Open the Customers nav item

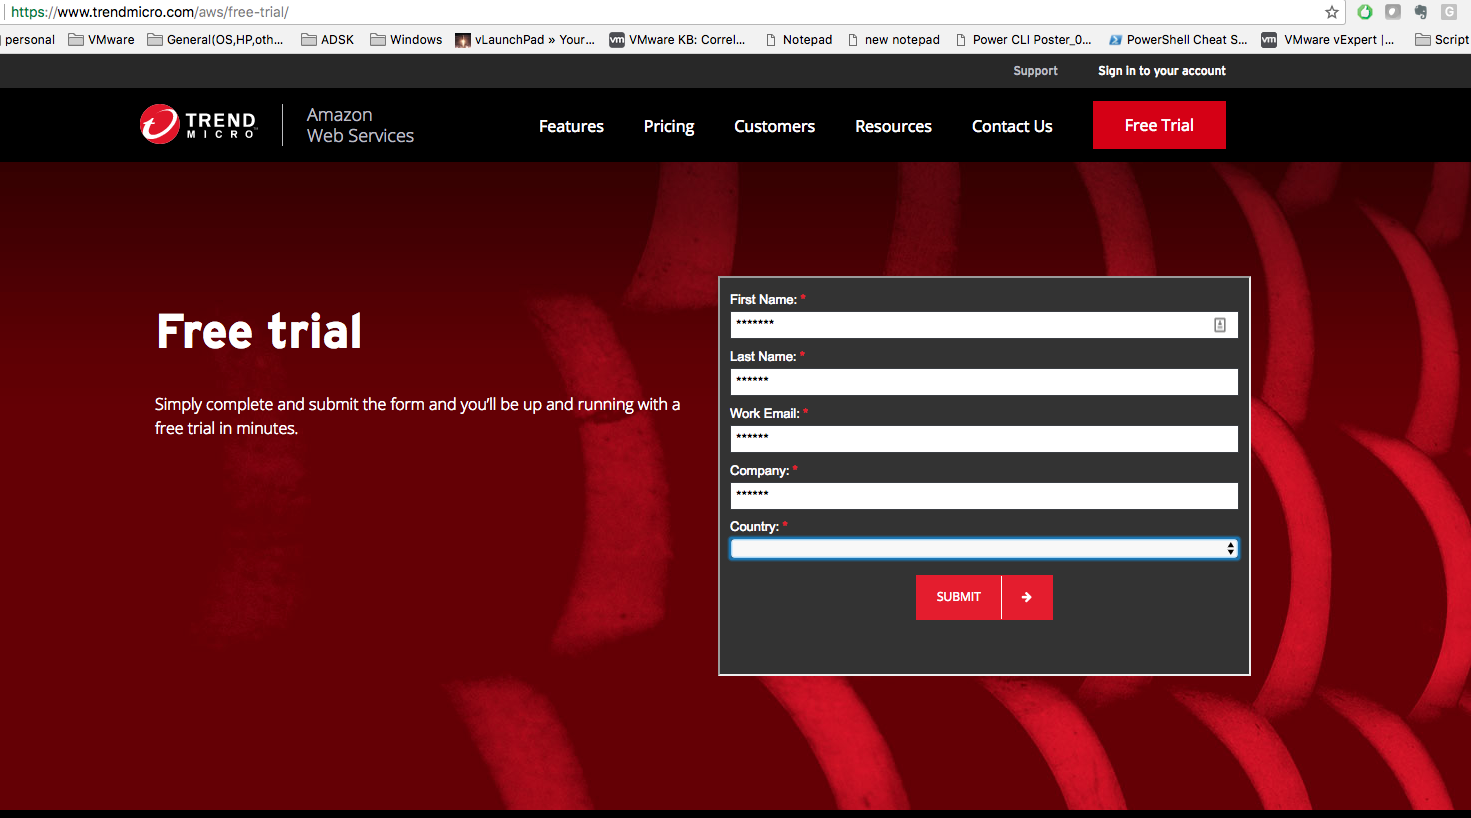pos(774,126)
